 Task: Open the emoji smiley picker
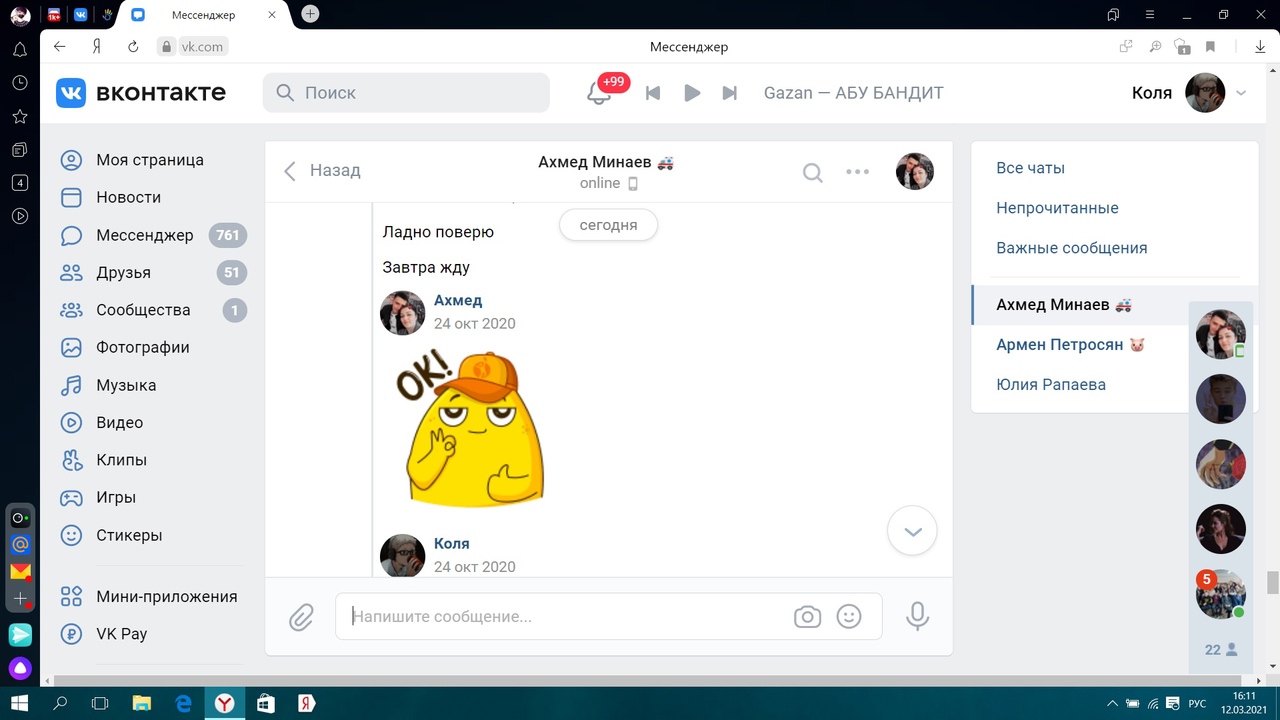click(849, 617)
